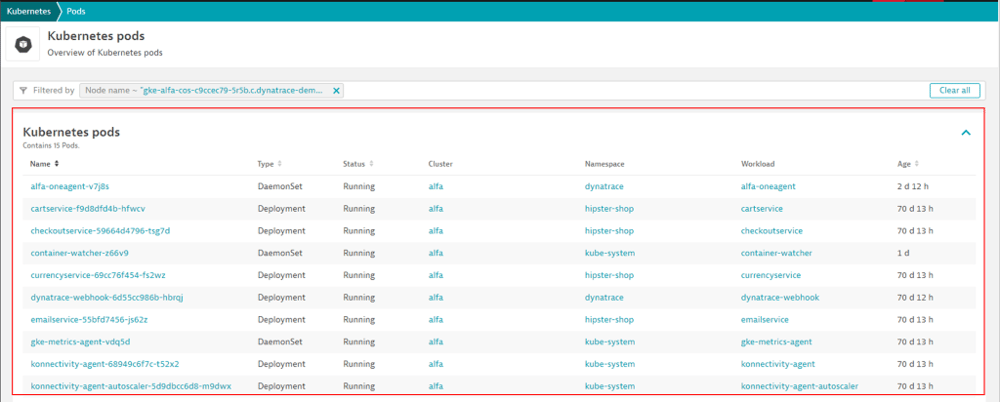Open the alfa cluster link for emailservice
Screen dimensions: 1000x402
point(436,319)
